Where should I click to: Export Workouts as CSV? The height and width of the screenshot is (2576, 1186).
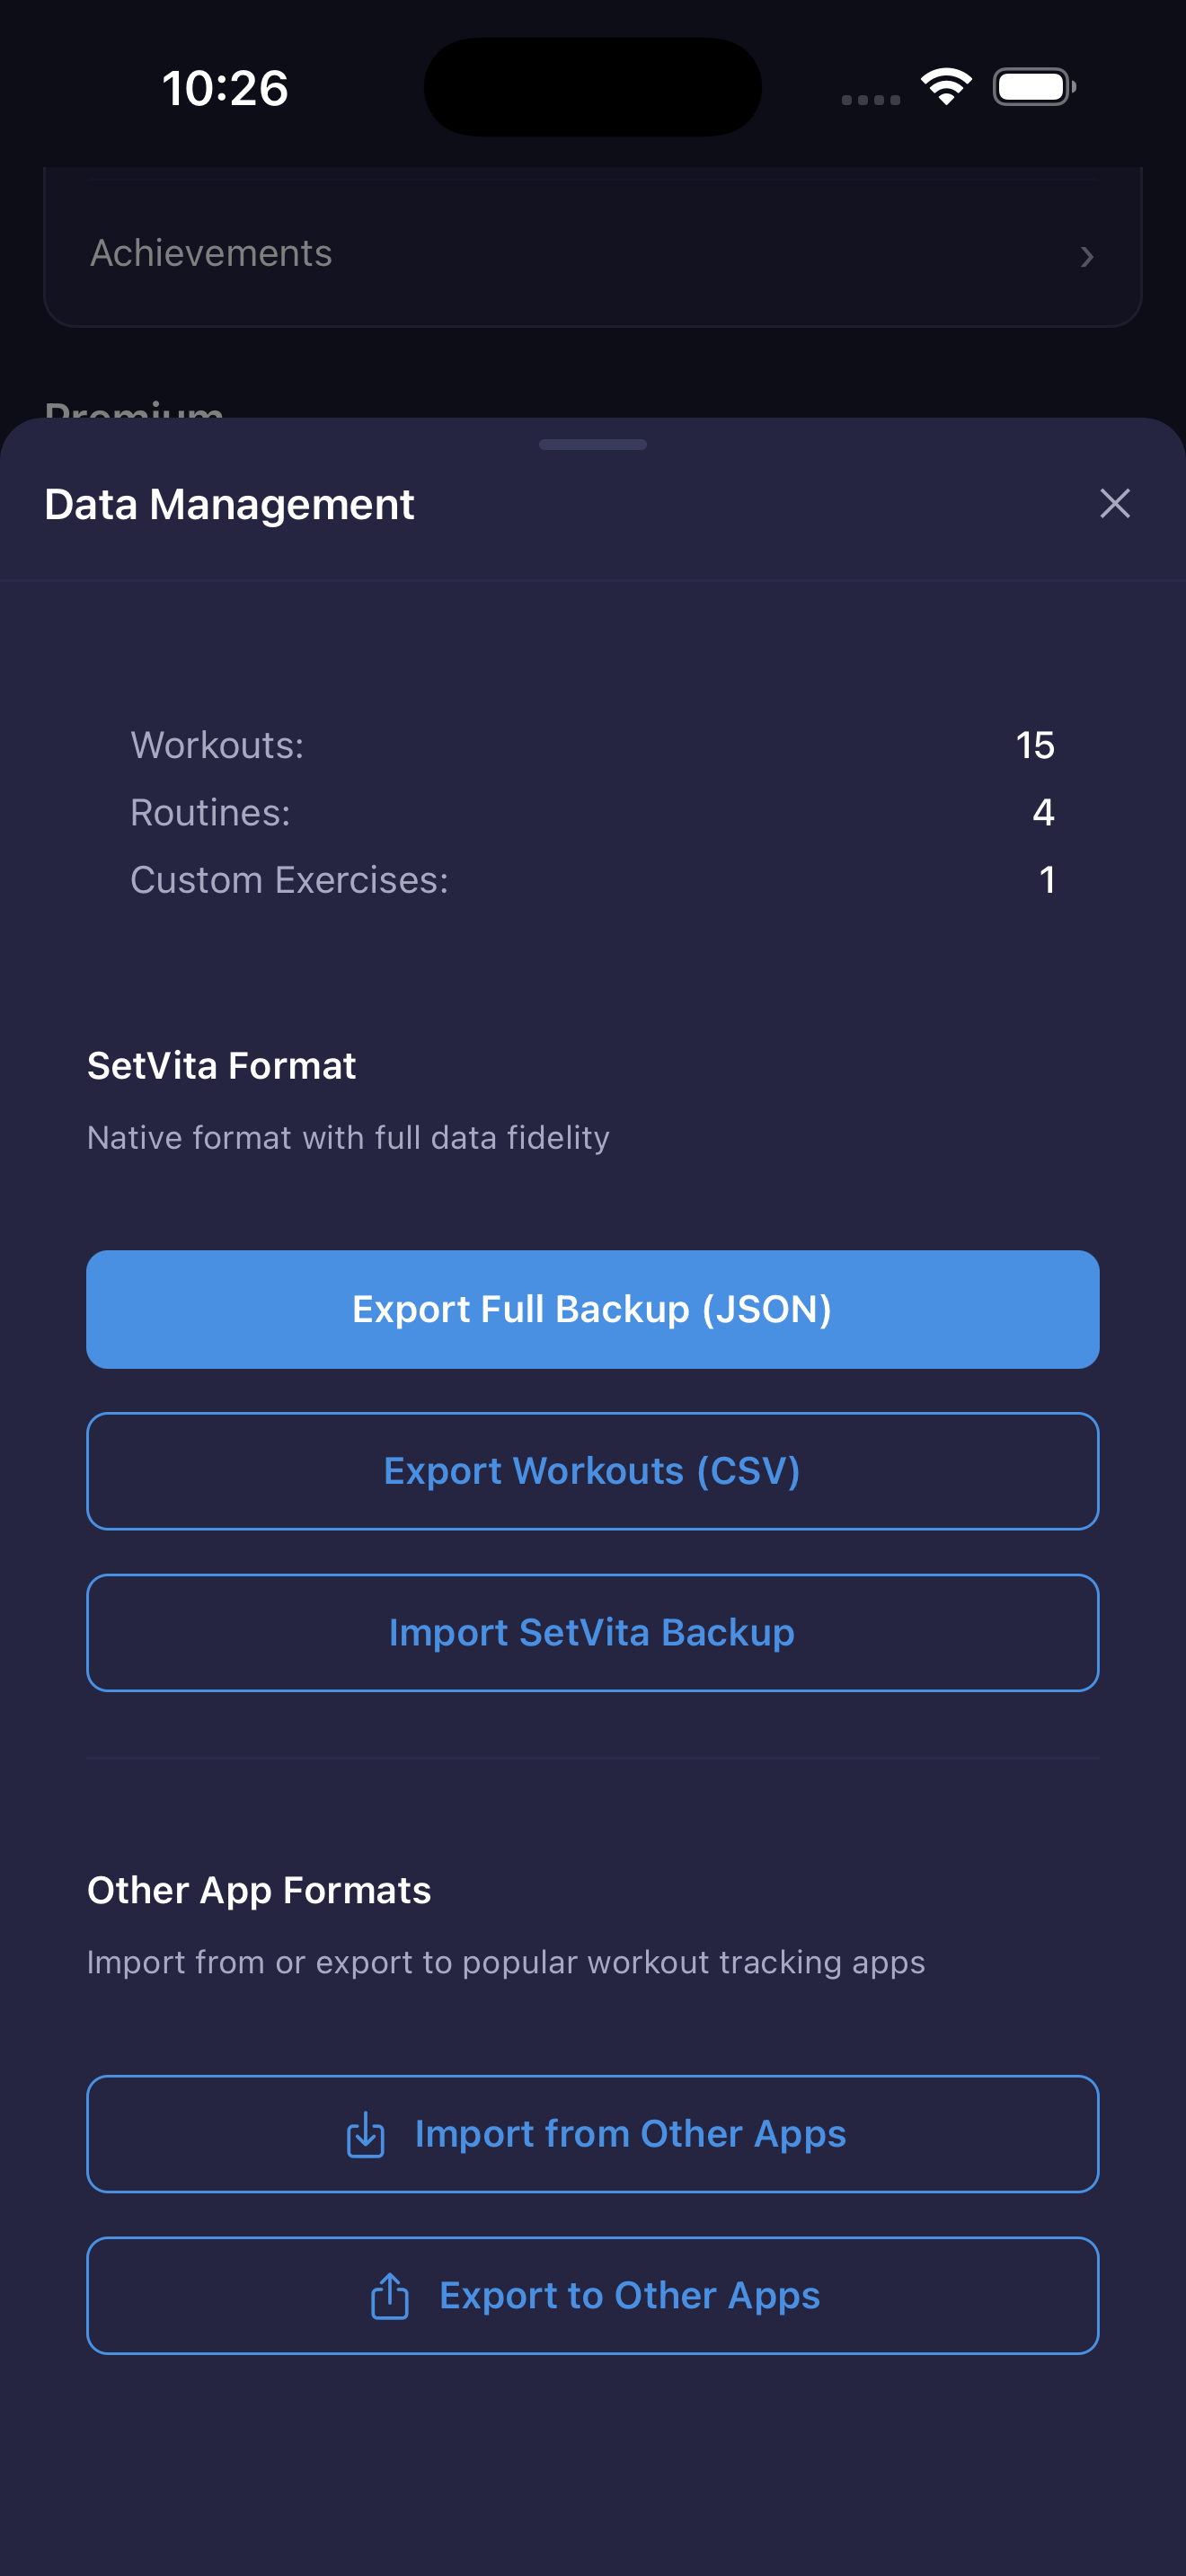coord(592,1470)
